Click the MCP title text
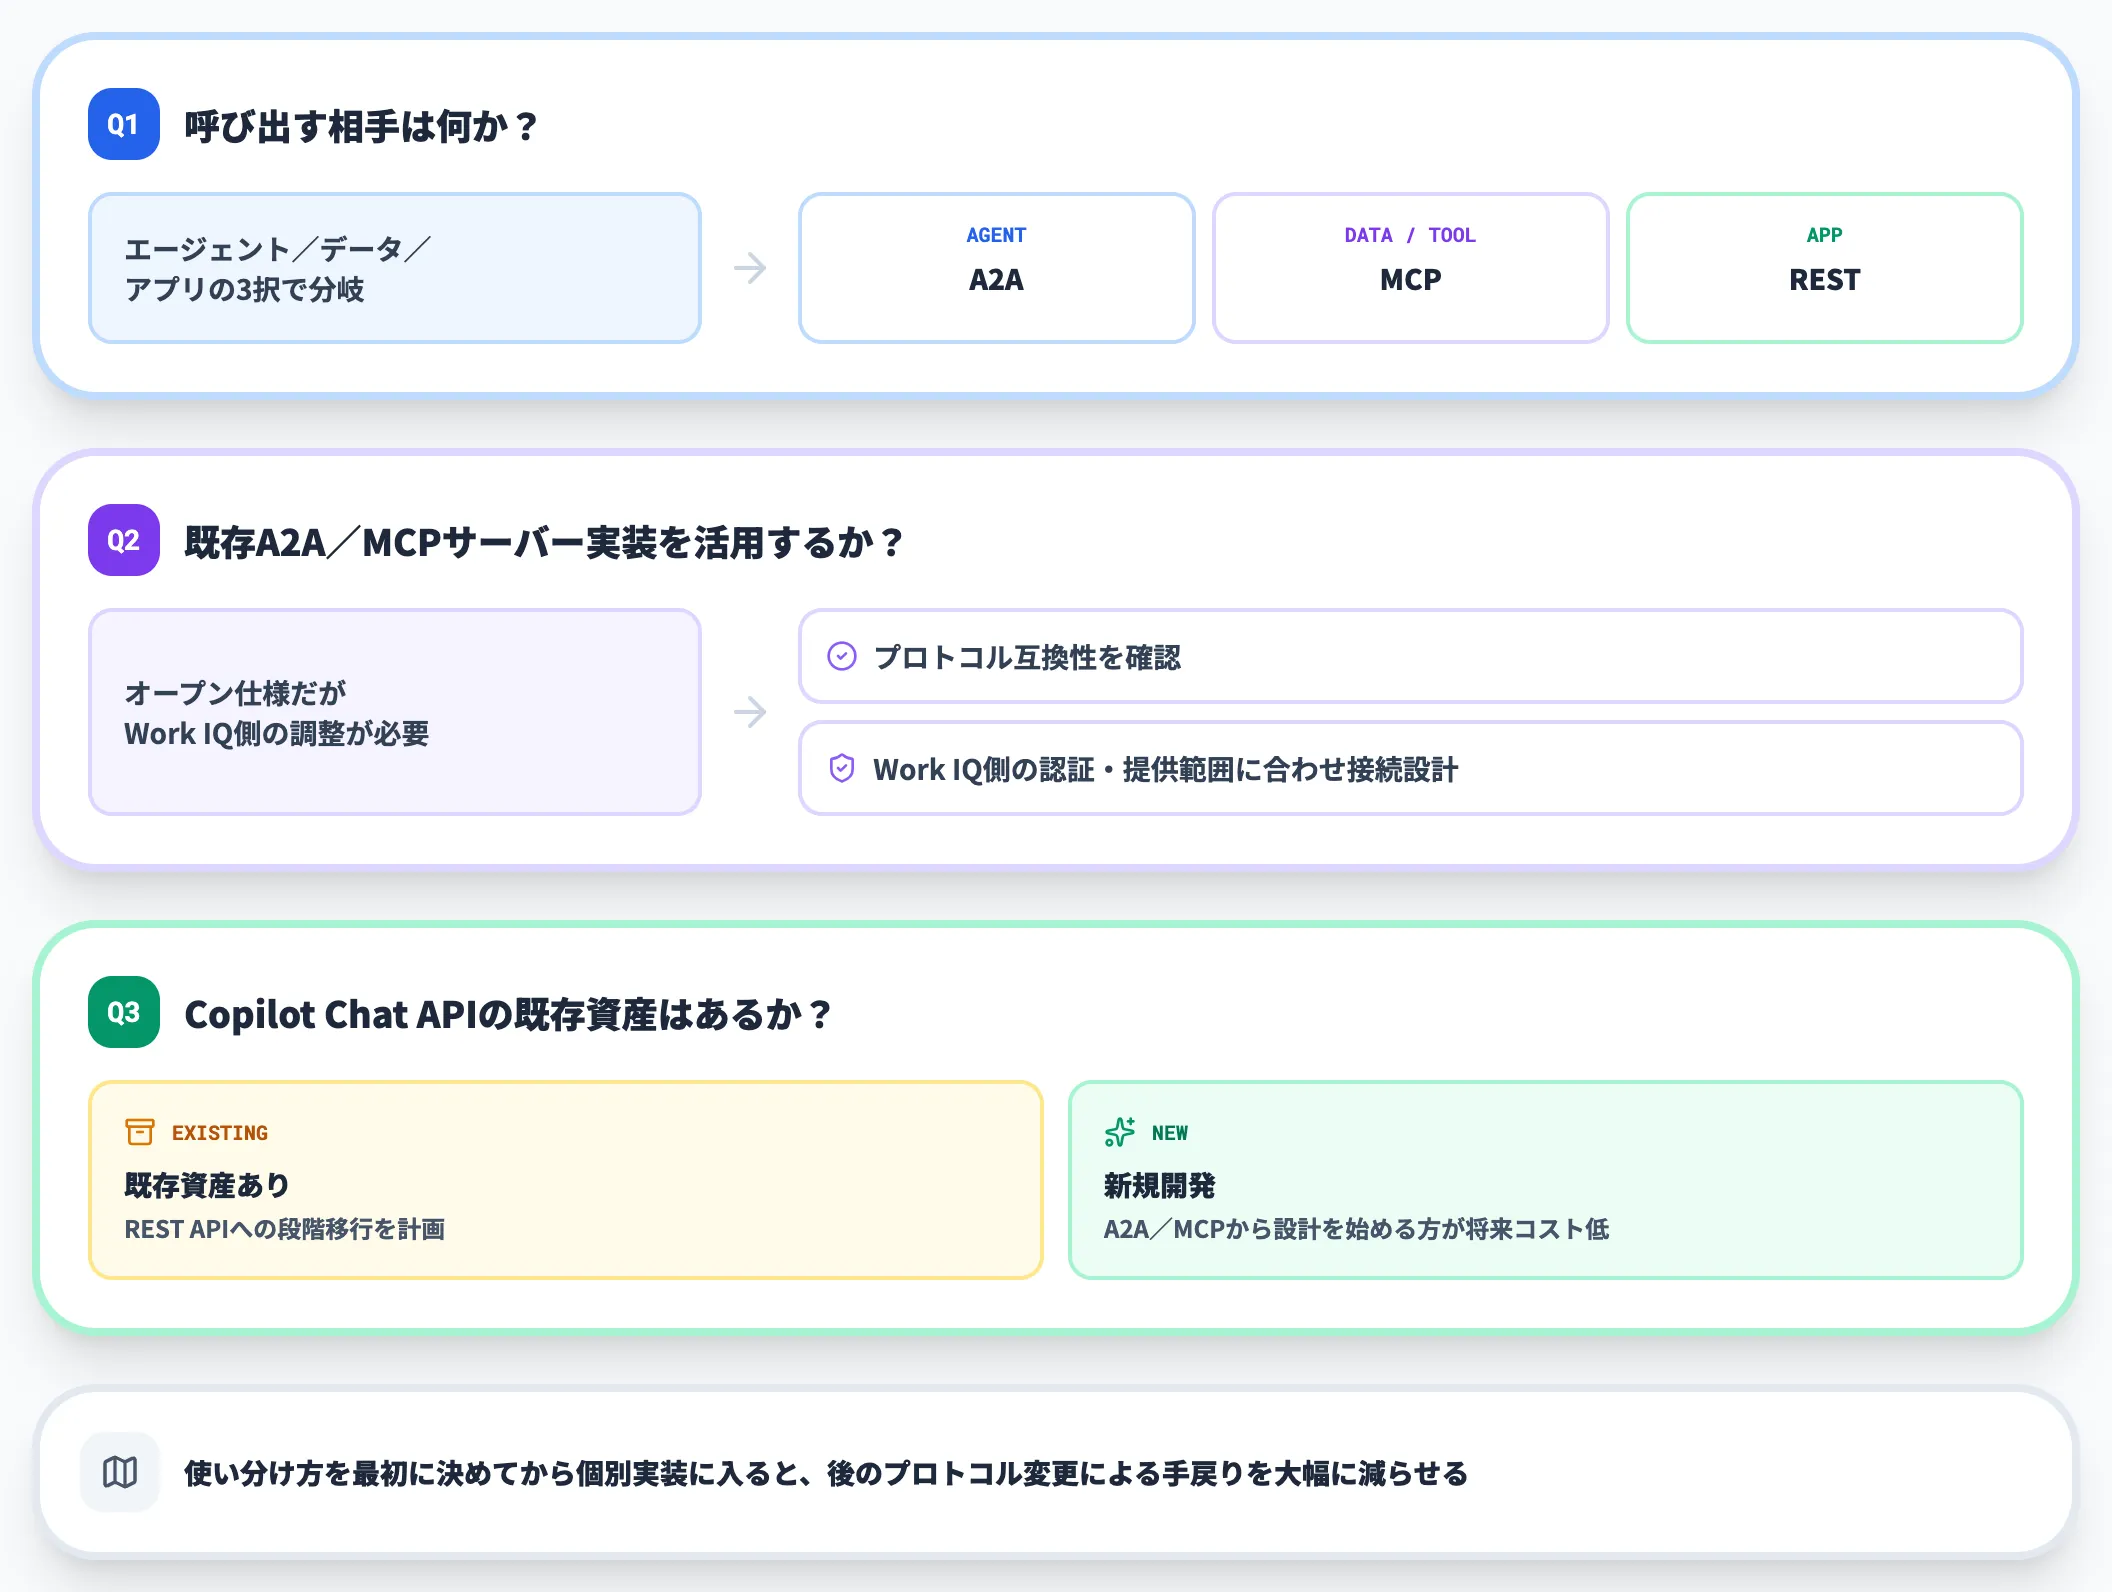 [x=1410, y=280]
